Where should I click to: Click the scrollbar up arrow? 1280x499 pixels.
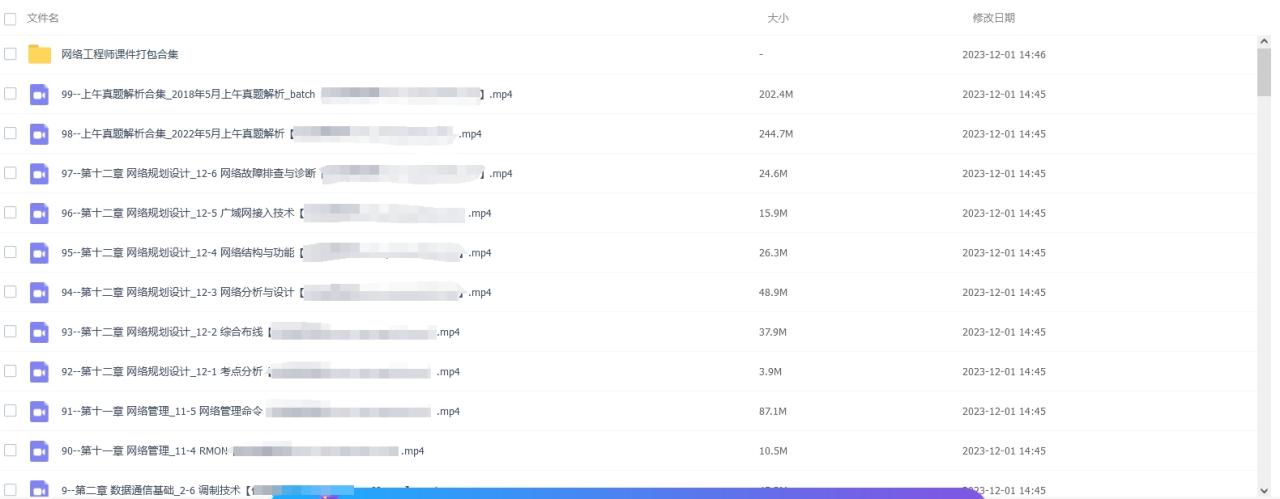1263,41
